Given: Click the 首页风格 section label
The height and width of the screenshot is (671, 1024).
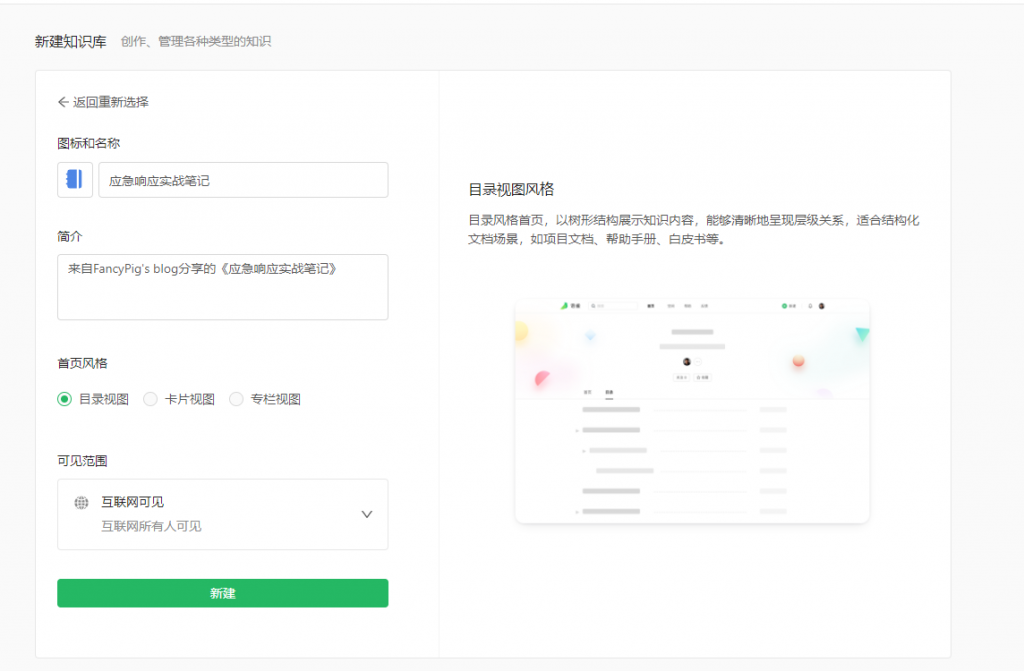Looking at the screenshot, I should pos(82,363).
